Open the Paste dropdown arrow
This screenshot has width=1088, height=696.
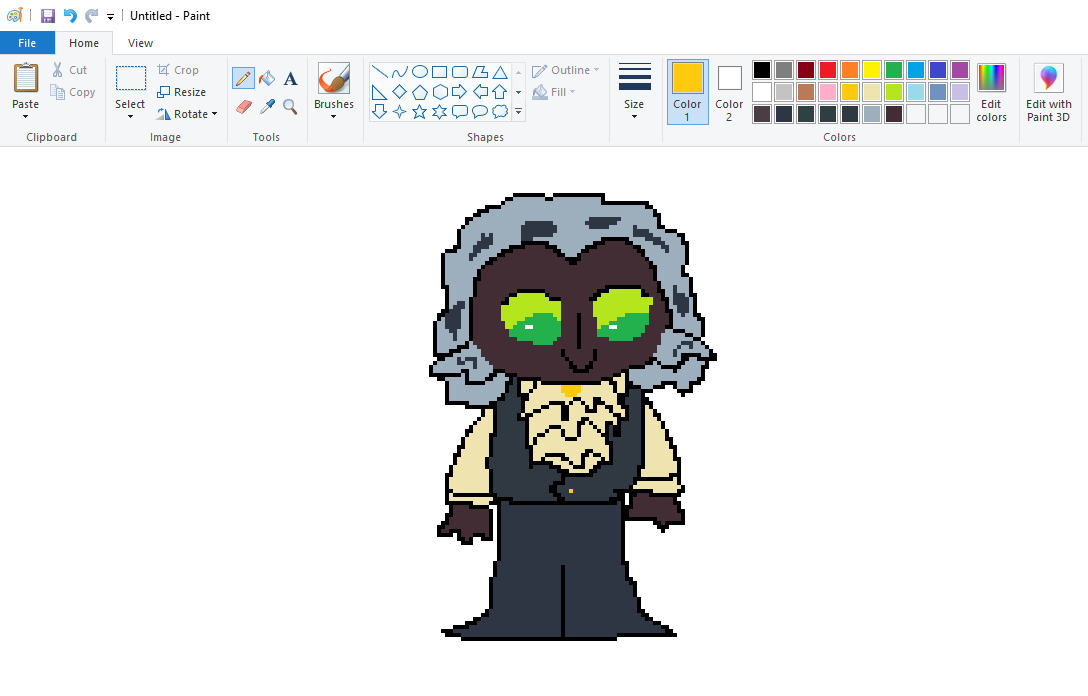26,116
